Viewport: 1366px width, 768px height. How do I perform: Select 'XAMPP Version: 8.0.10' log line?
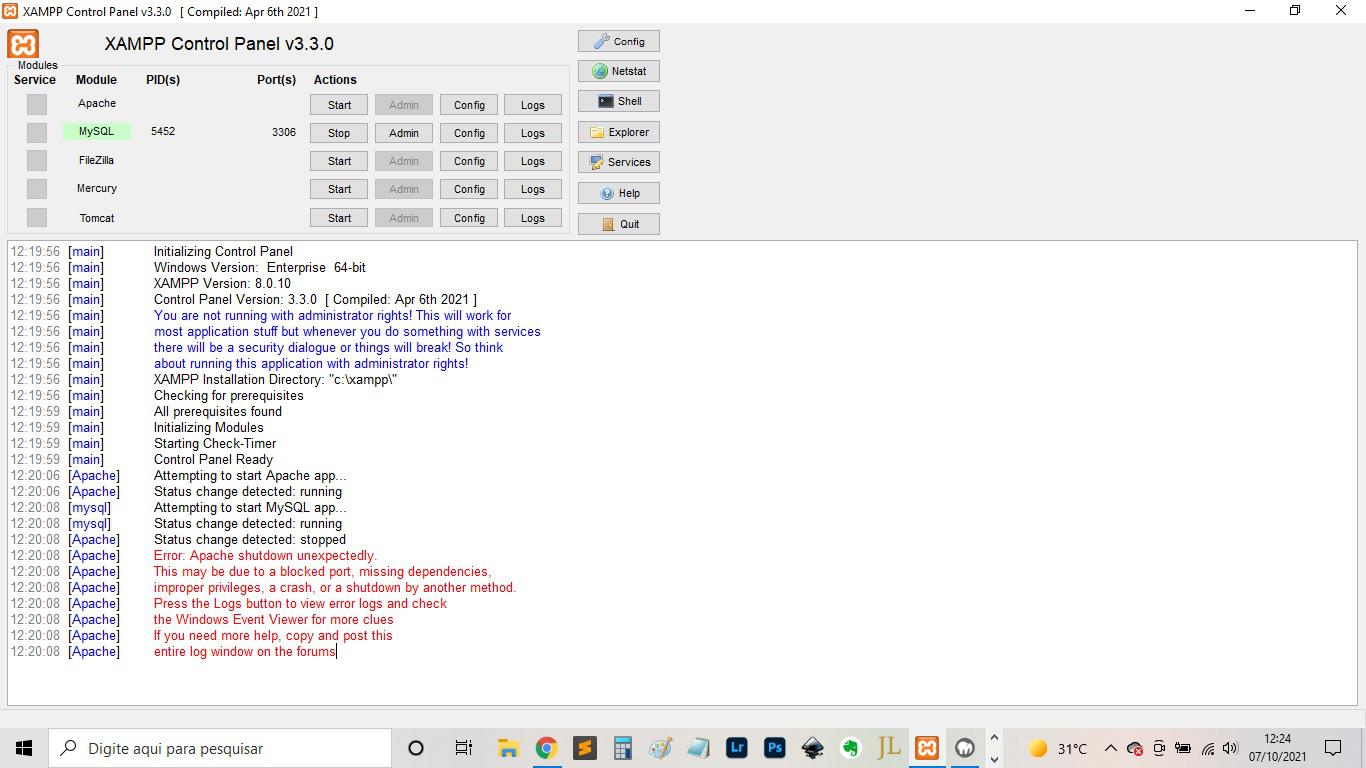pyautogui.click(x=222, y=283)
